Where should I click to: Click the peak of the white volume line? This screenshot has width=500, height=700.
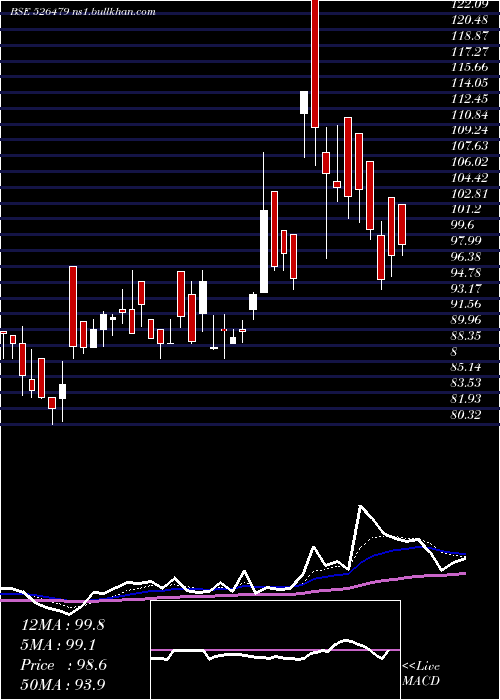point(360,506)
